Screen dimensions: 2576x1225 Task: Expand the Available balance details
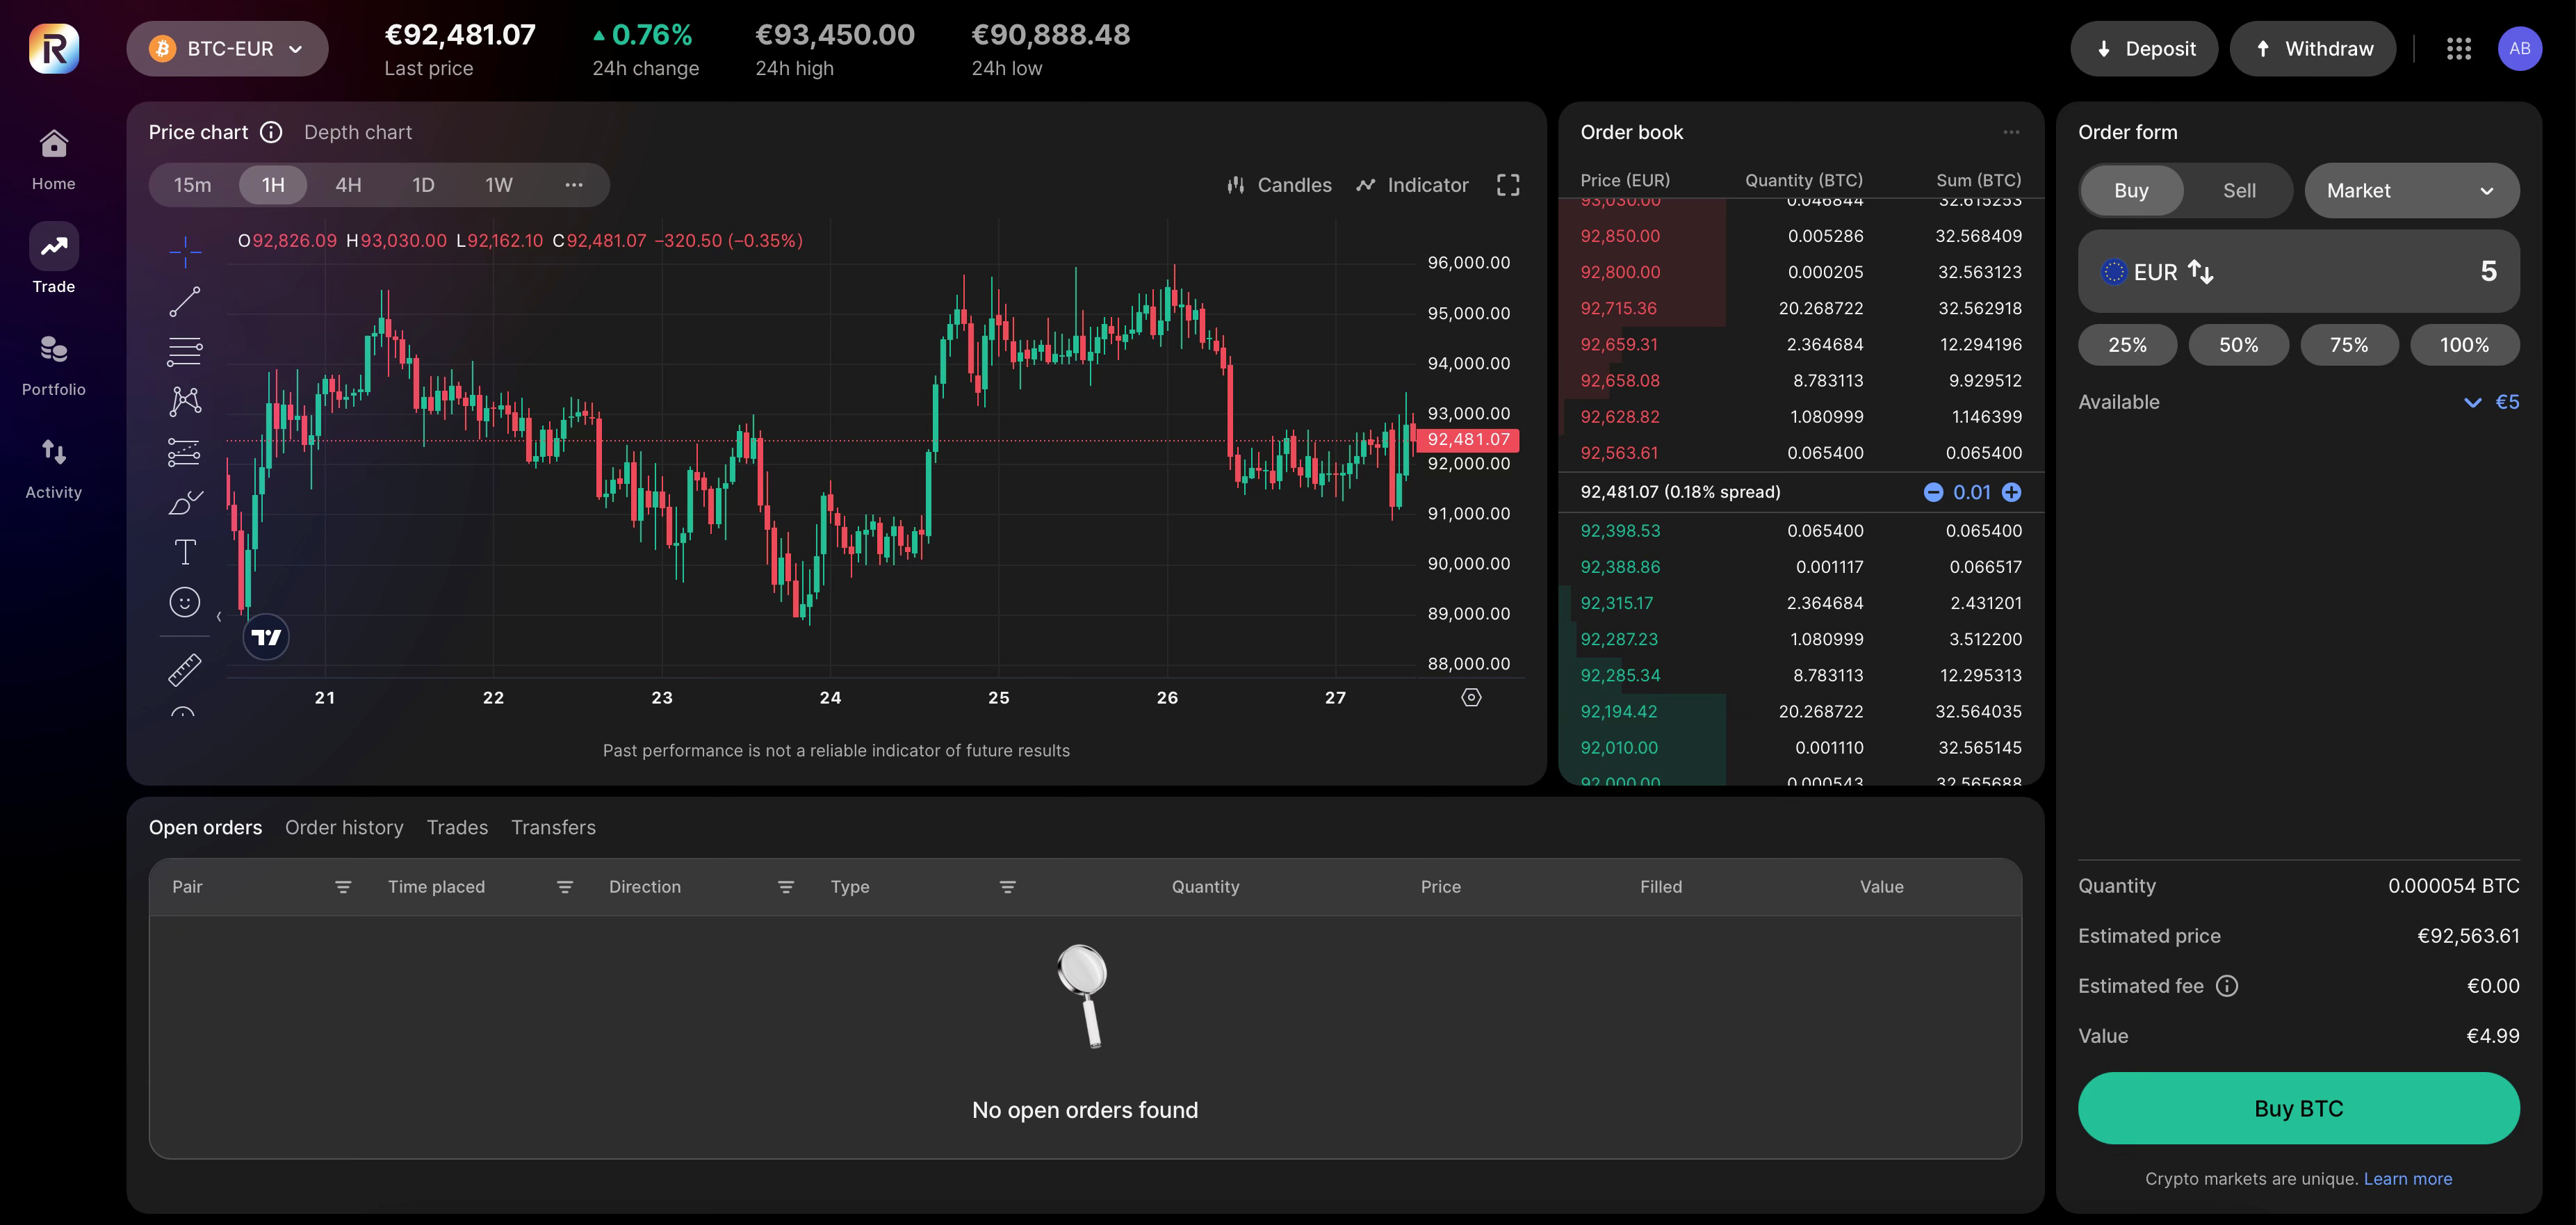pyautogui.click(x=2472, y=402)
